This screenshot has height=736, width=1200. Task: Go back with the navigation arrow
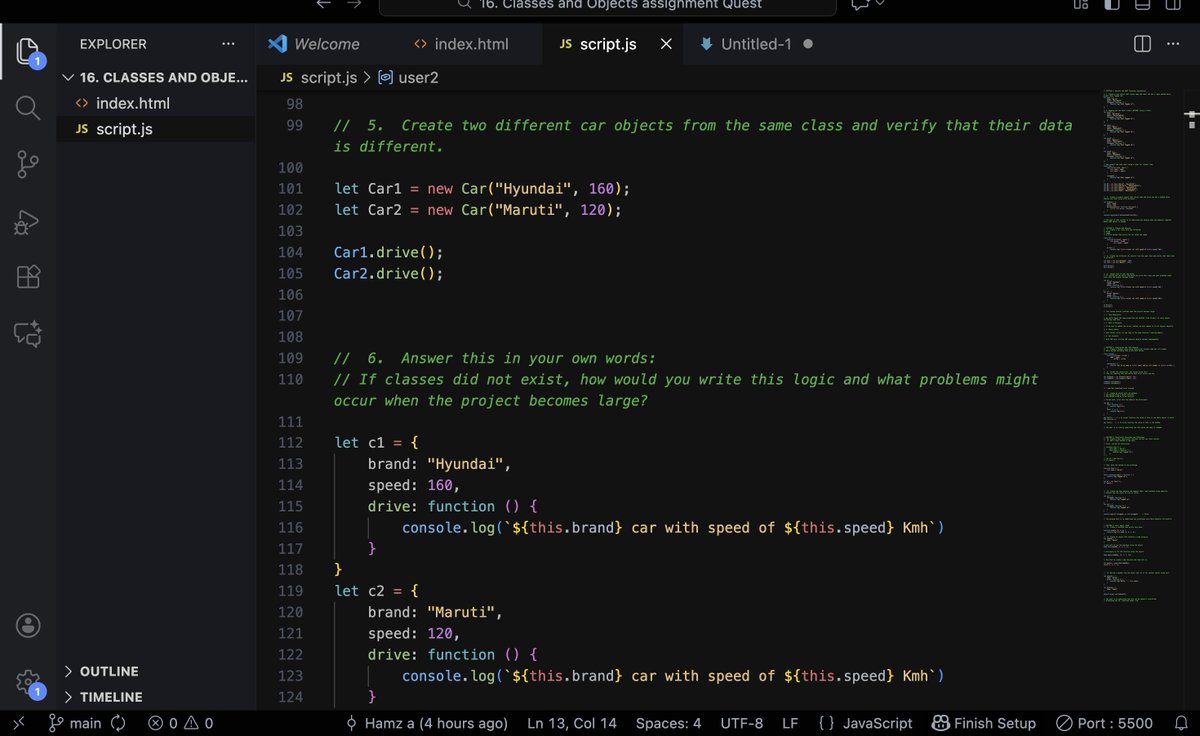point(323,5)
